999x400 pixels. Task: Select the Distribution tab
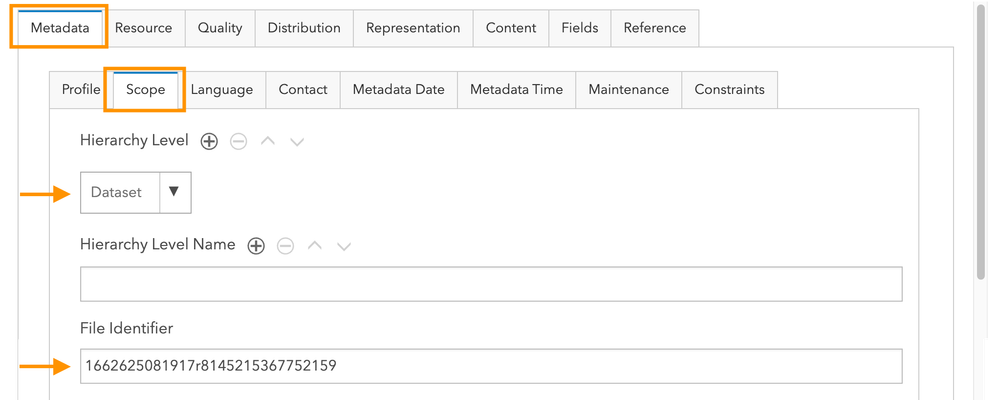tap(304, 28)
